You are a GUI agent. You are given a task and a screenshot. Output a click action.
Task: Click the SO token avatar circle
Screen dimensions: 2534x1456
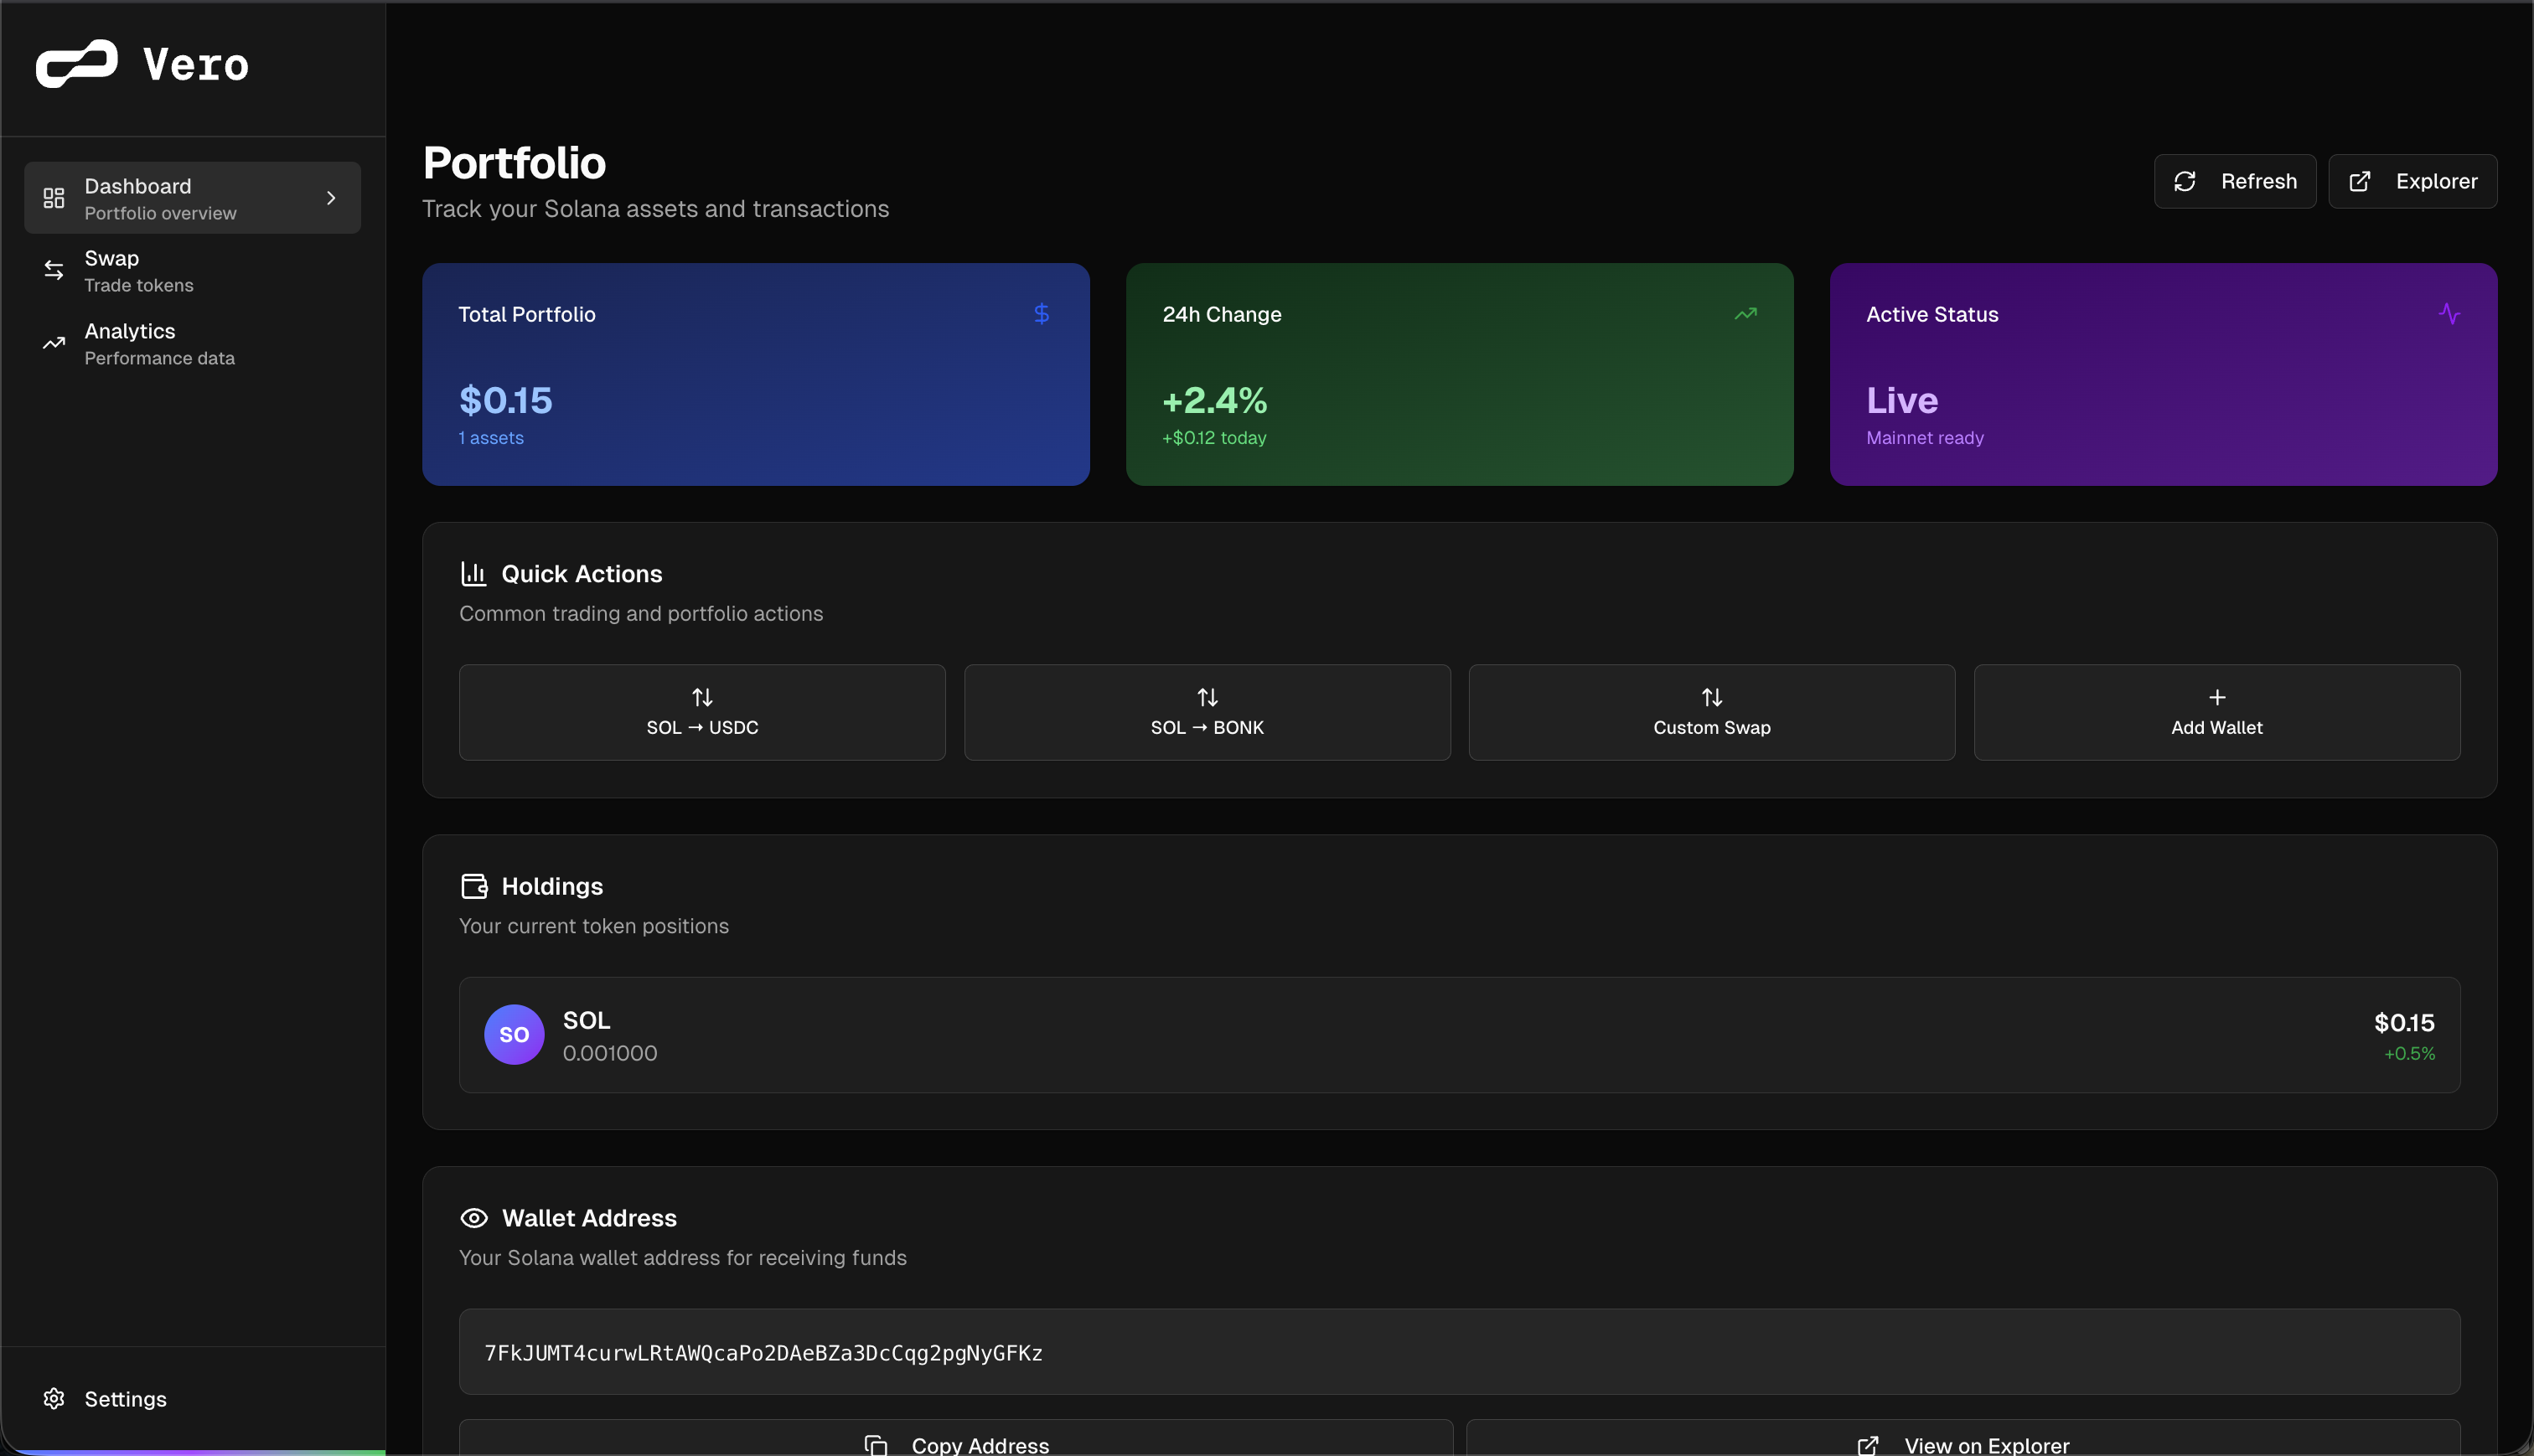pyautogui.click(x=514, y=1034)
